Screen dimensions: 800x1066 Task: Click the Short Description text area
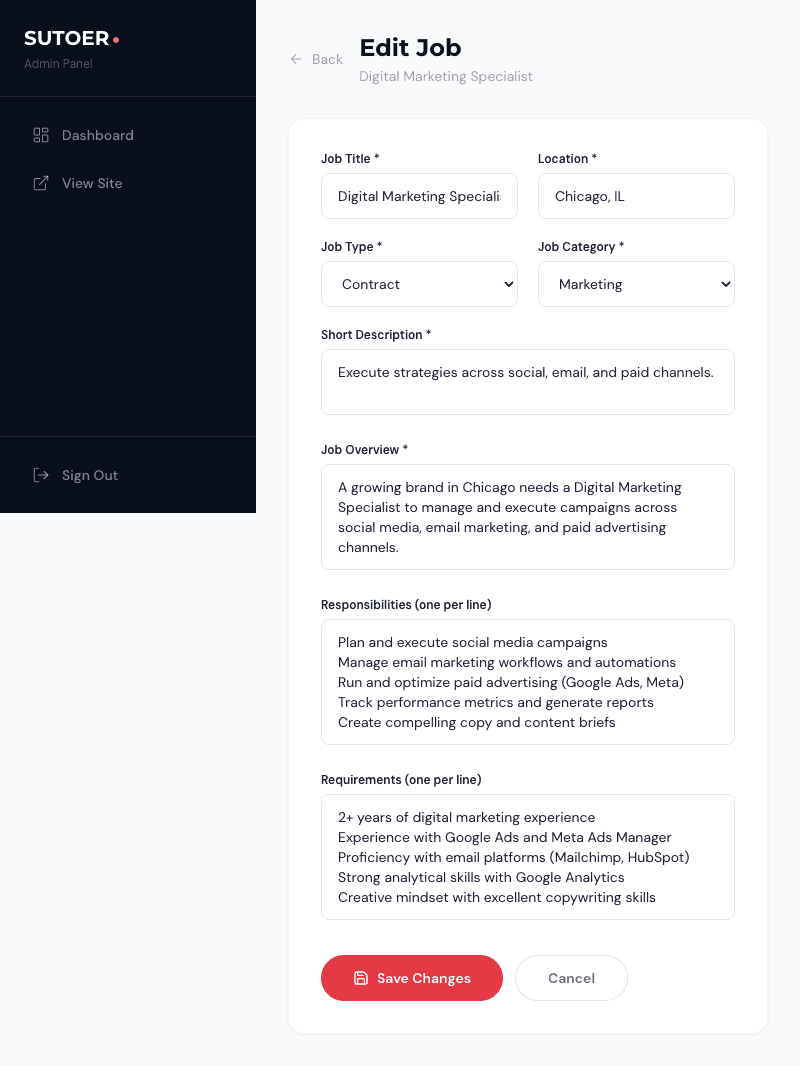528,382
